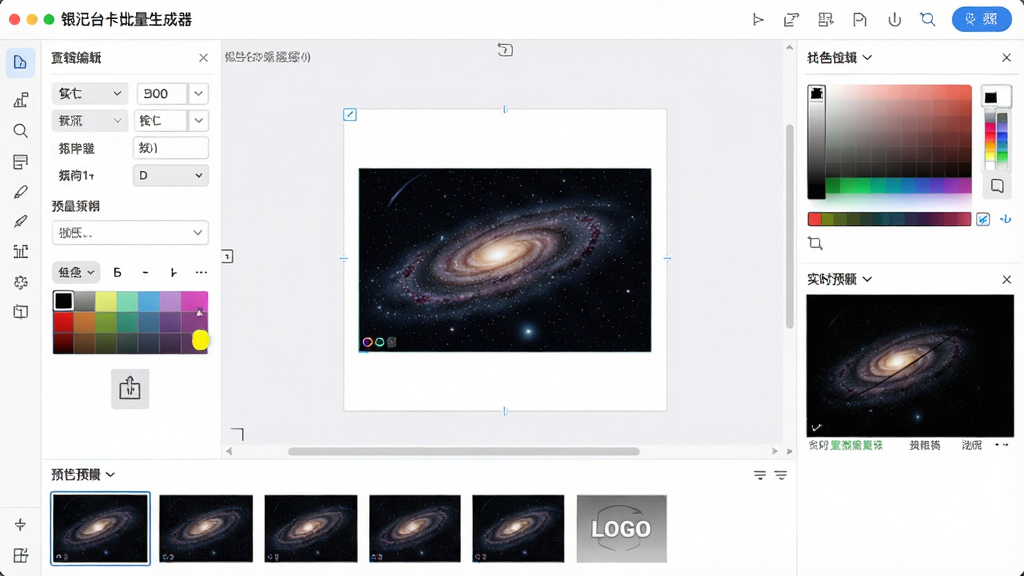Select the text list tool in left sidebar

coord(20,161)
